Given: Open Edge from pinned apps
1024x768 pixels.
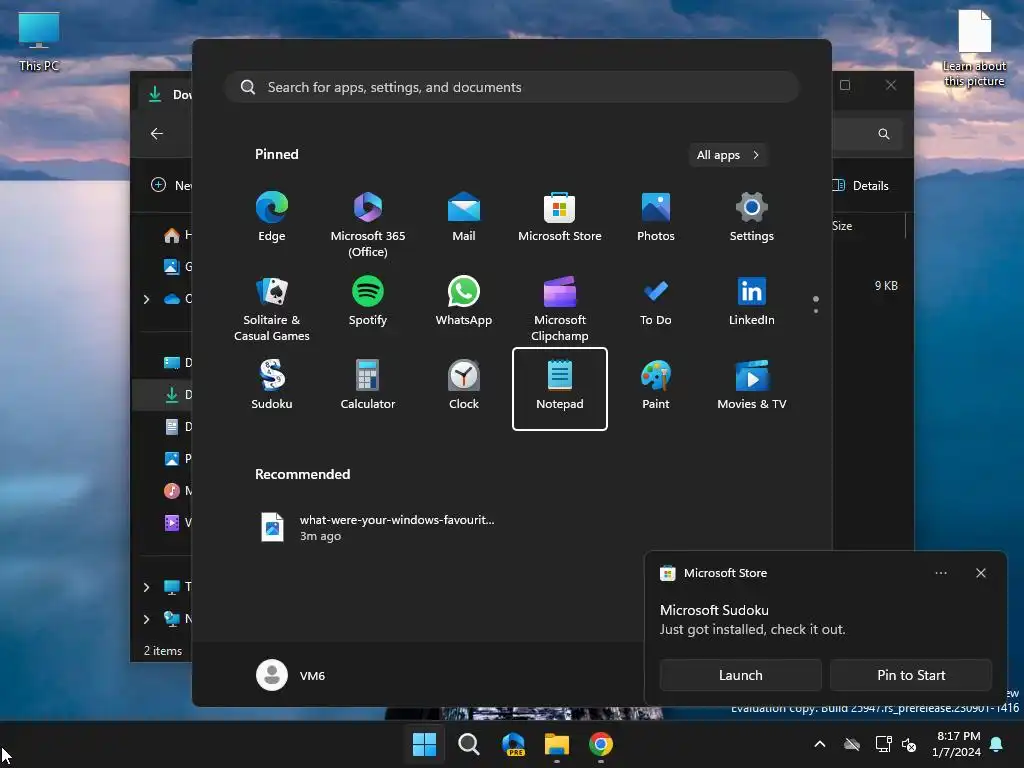Looking at the screenshot, I should [272, 217].
